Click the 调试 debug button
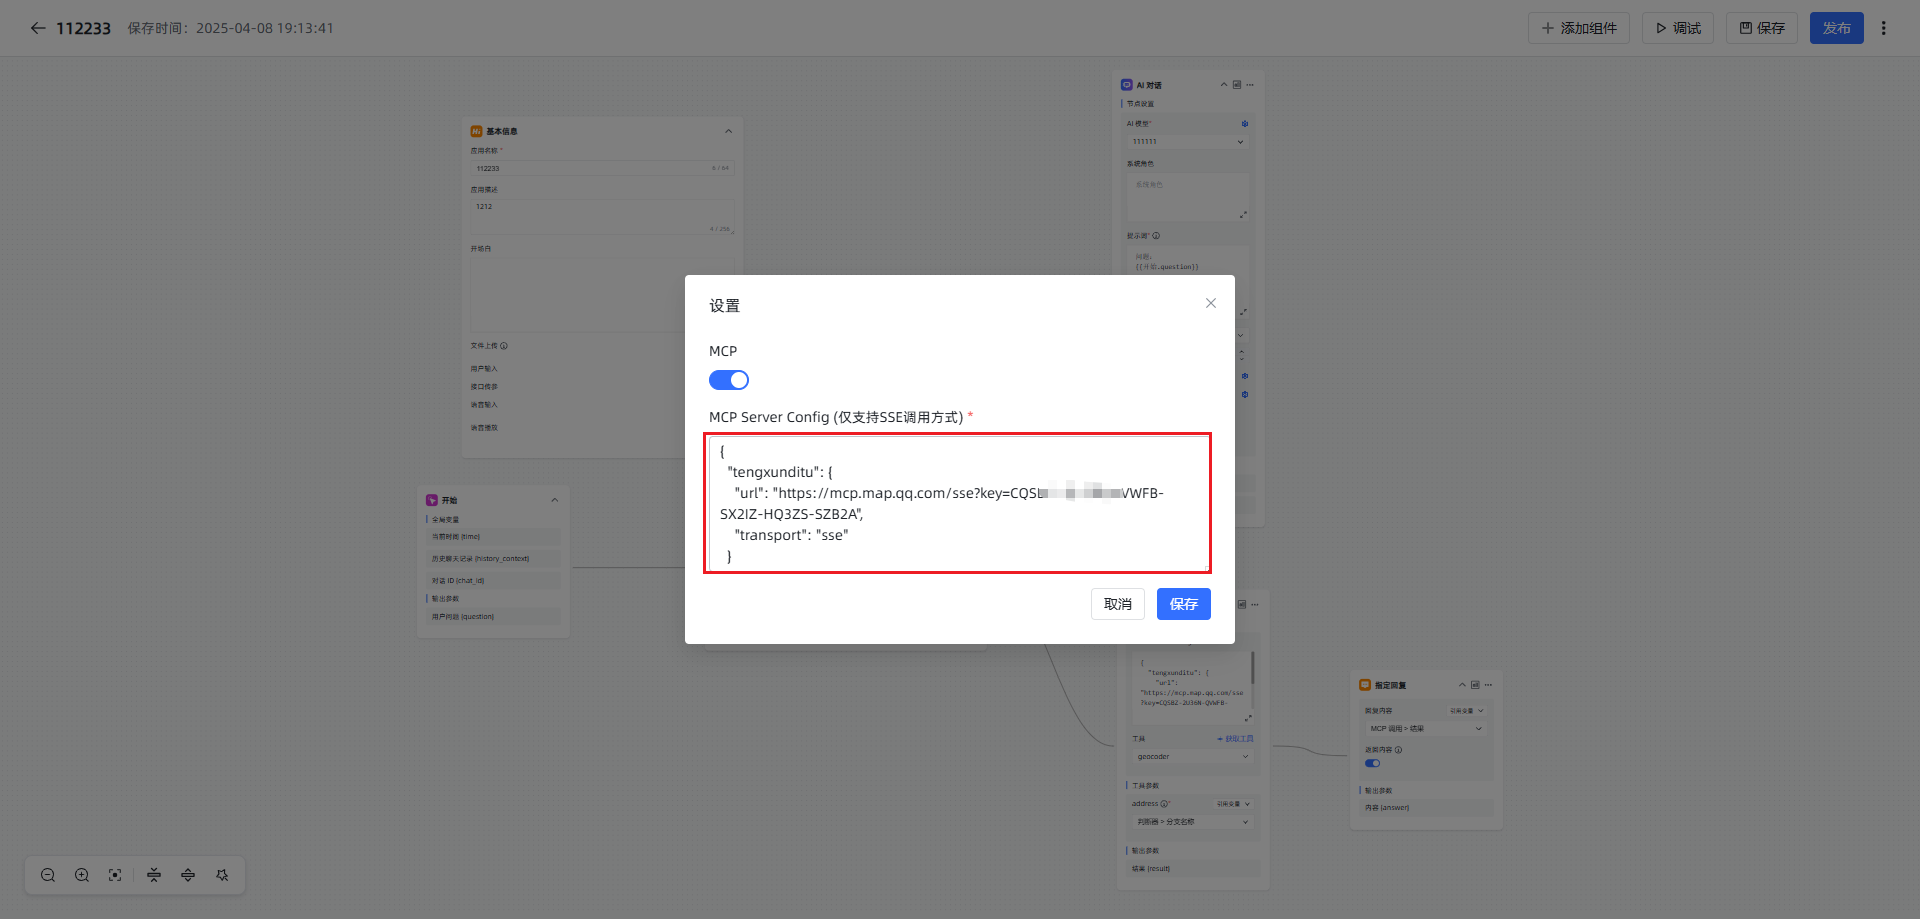1920x919 pixels. pos(1678,28)
